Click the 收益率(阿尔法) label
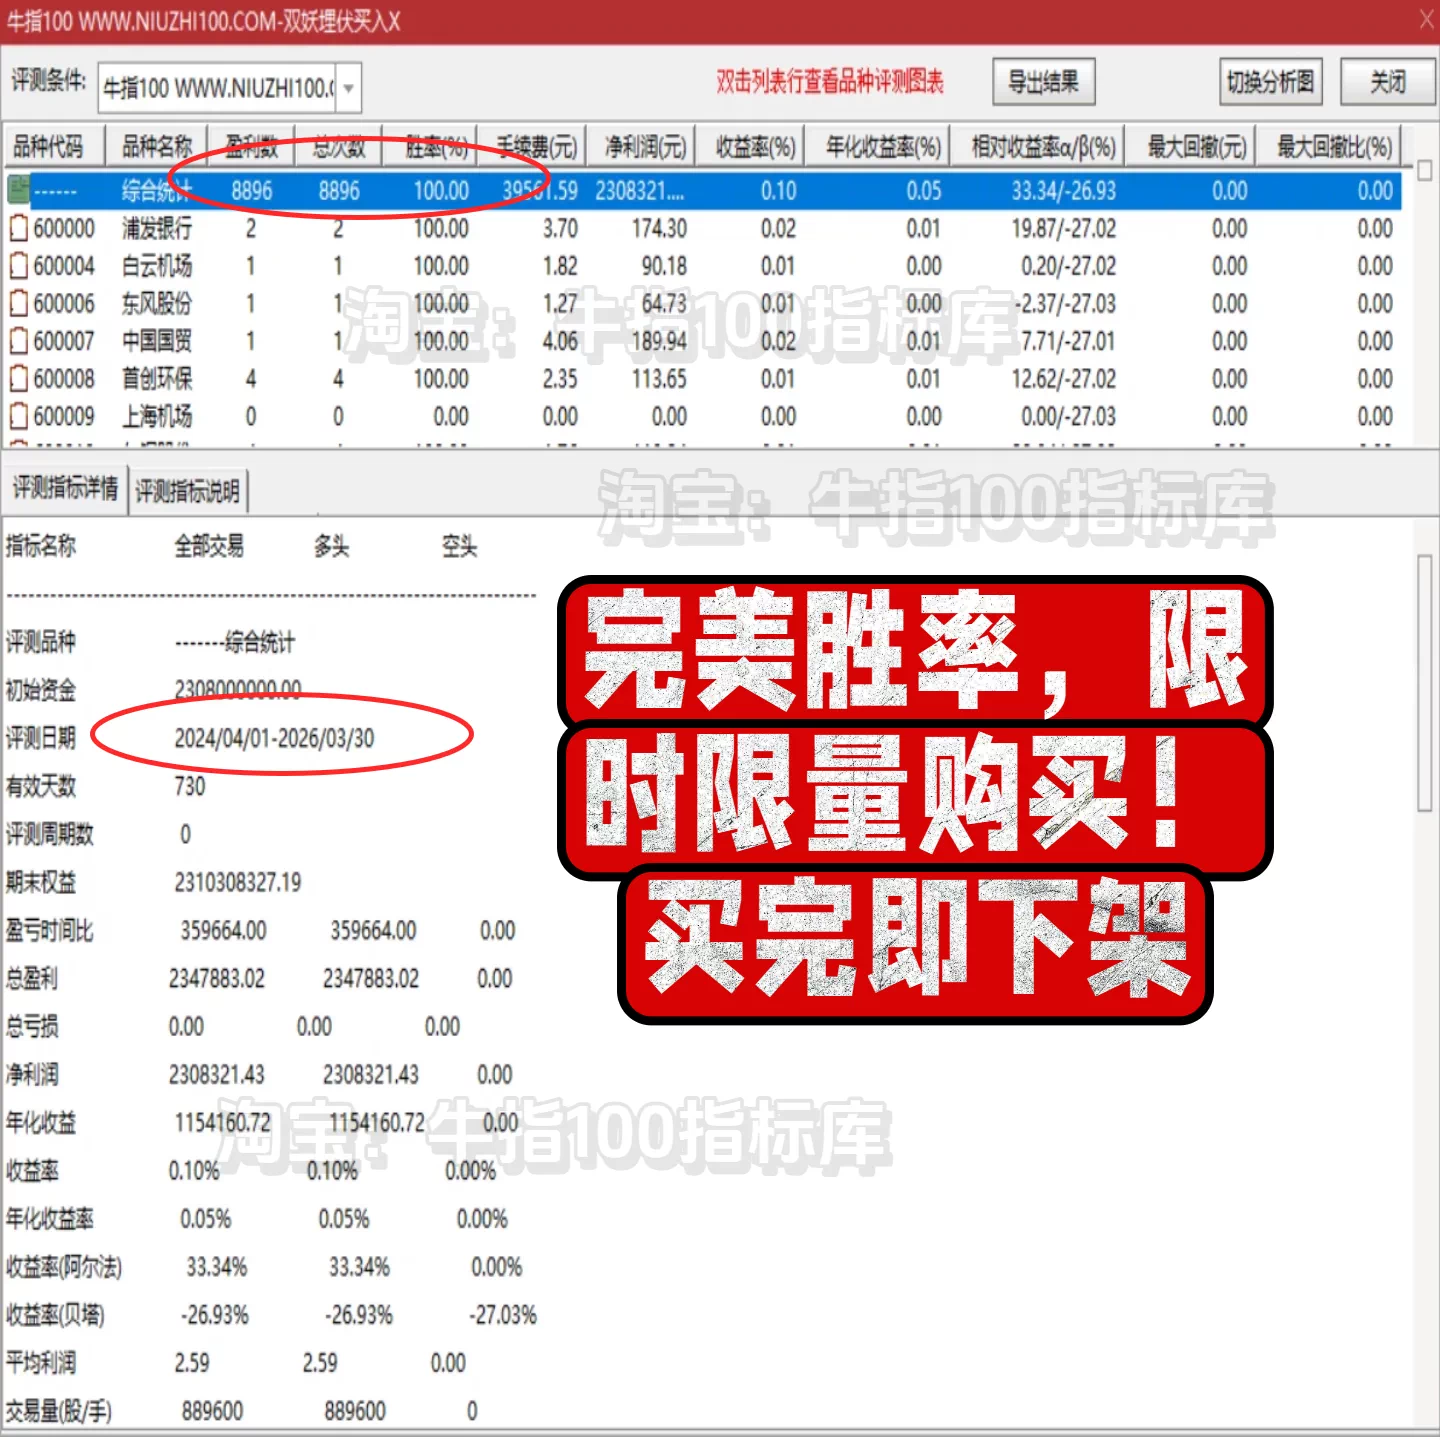Screen dimensions: 1440x1440 pos(64,1268)
